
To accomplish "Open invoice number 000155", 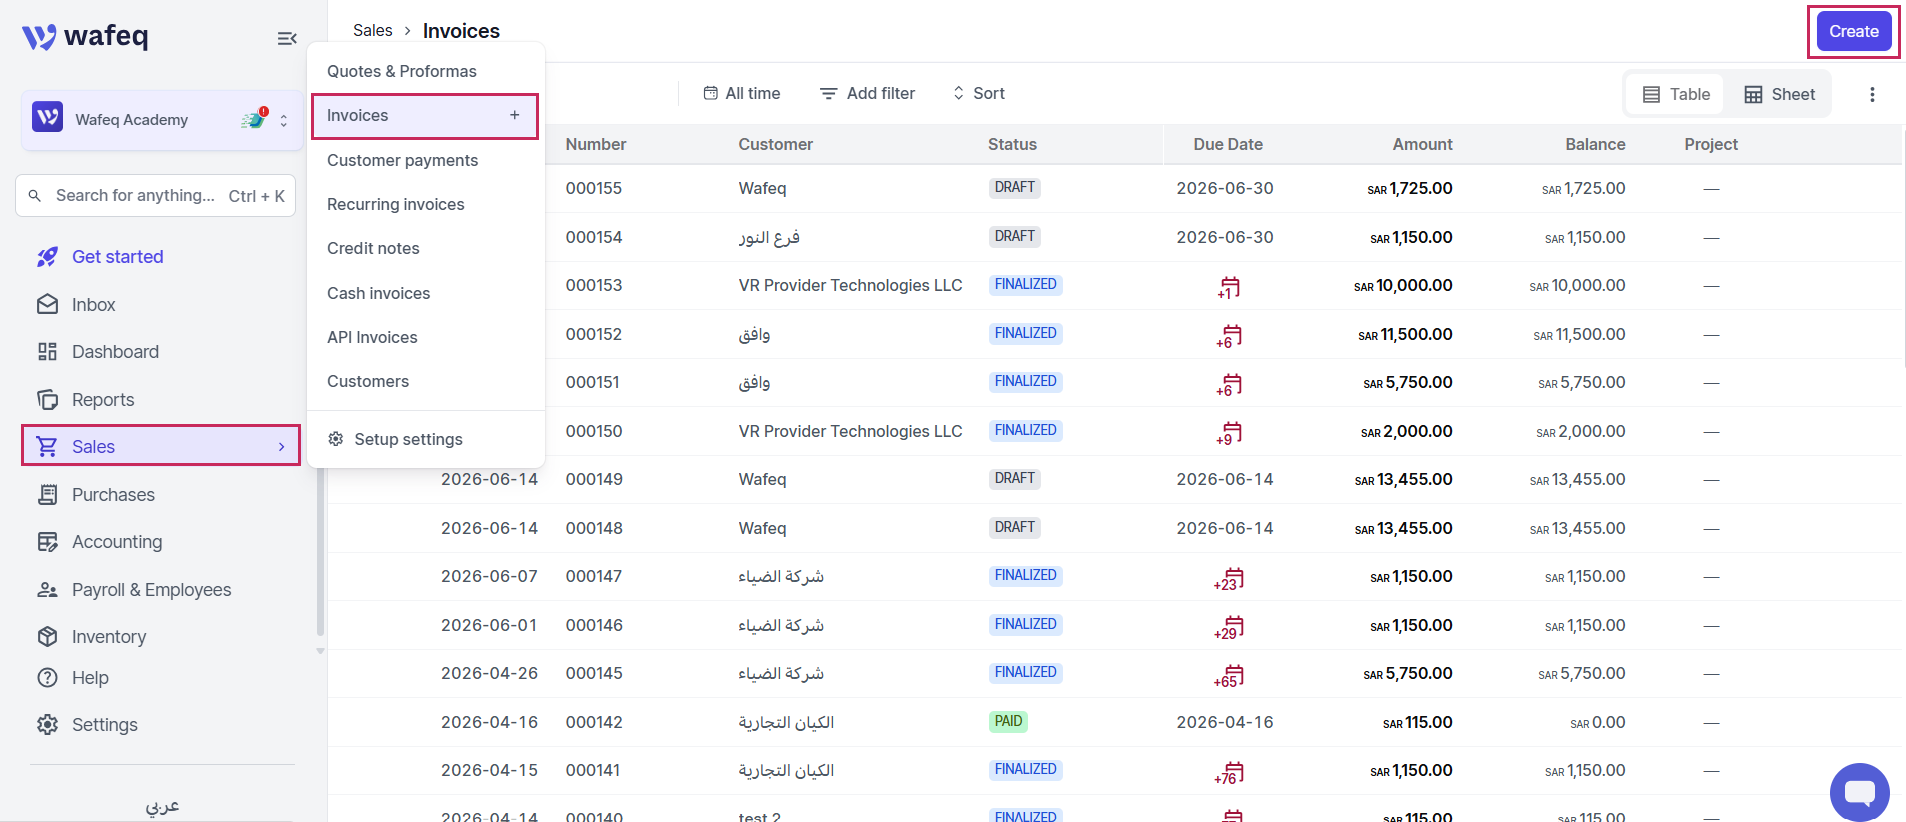I will coord(594,188).
